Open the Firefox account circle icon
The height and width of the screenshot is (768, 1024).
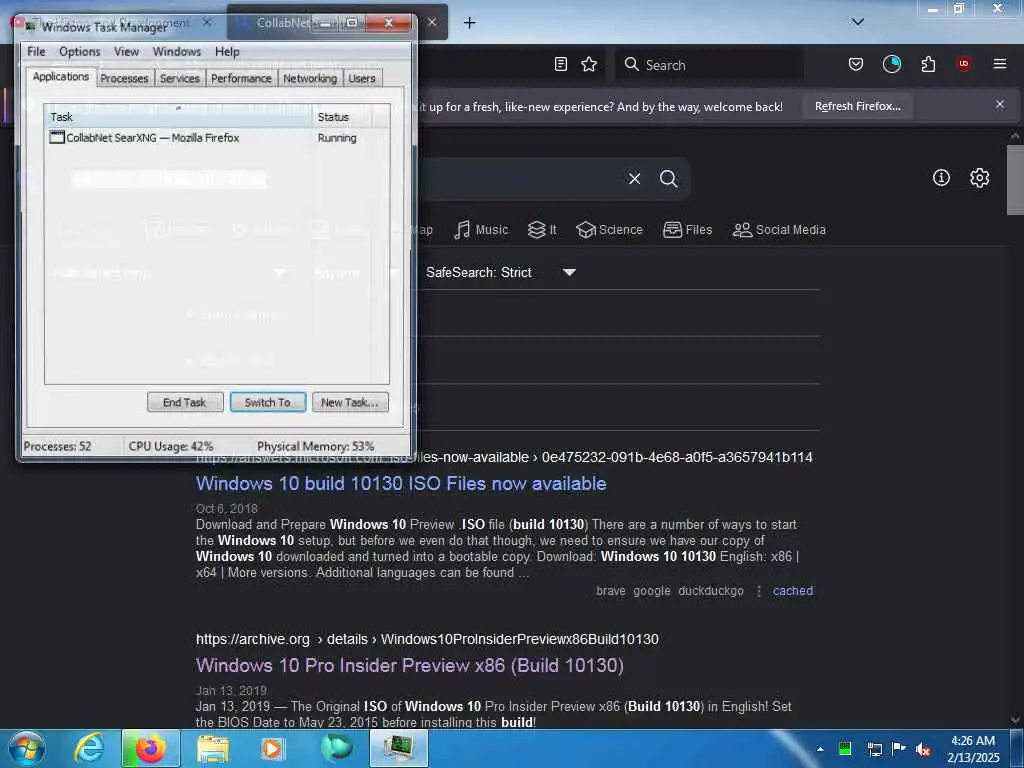(891, 64)
